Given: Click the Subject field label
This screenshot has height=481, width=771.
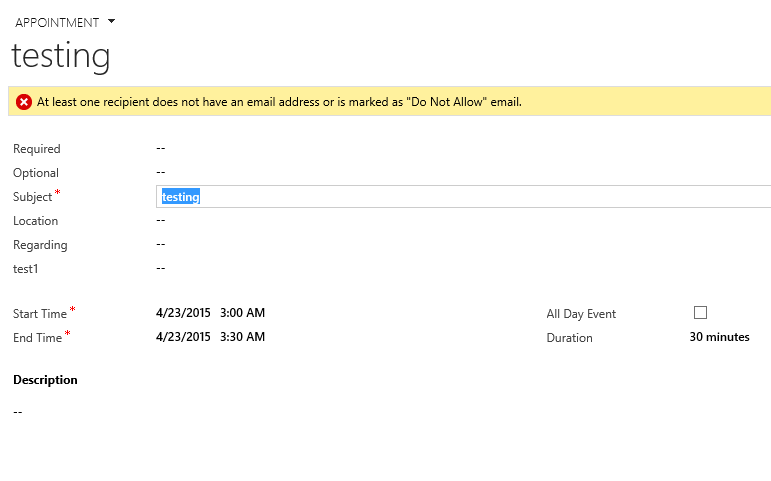Looking at the screenshot, I should pyautogui.click(x=32, y=197).
